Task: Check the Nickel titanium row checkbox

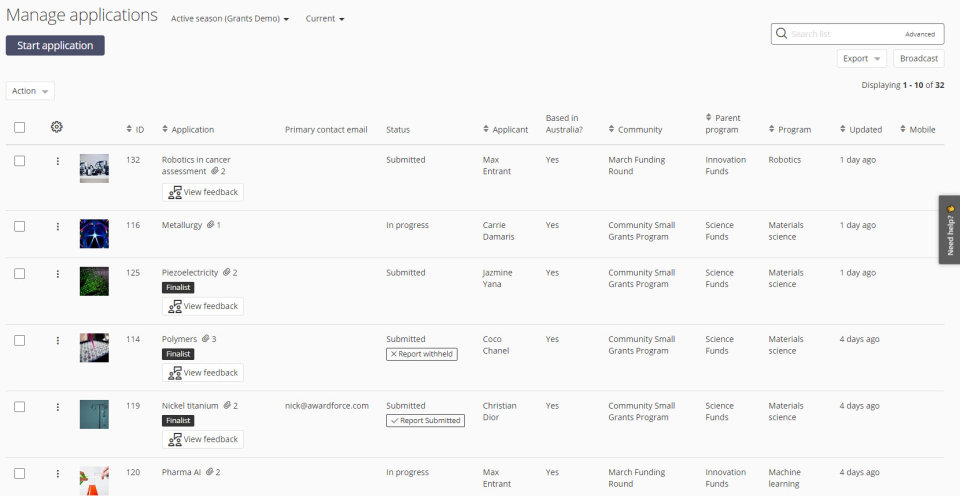Action: coord(20,407)
